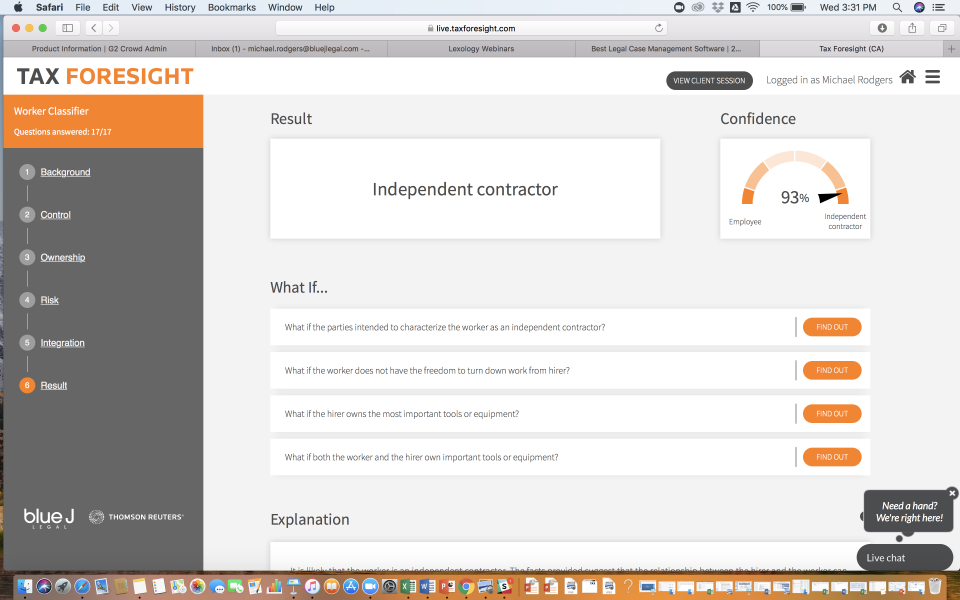
Task: Go back with Safari back arrow
Action: click(x=94, y=28)
